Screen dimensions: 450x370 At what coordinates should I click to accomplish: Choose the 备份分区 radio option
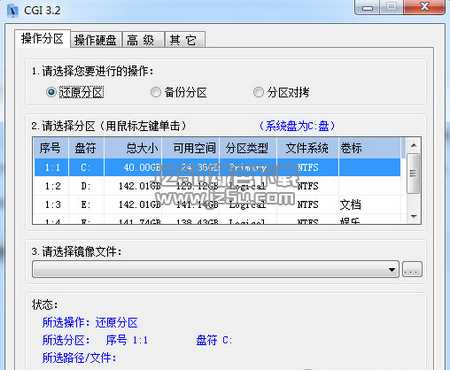[x=178, y=92]
